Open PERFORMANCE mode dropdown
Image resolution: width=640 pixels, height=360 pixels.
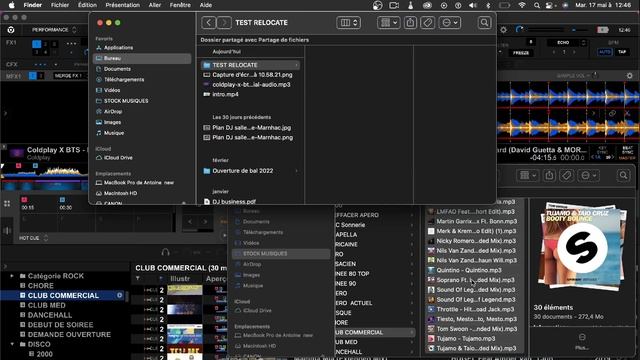(53, 30)
